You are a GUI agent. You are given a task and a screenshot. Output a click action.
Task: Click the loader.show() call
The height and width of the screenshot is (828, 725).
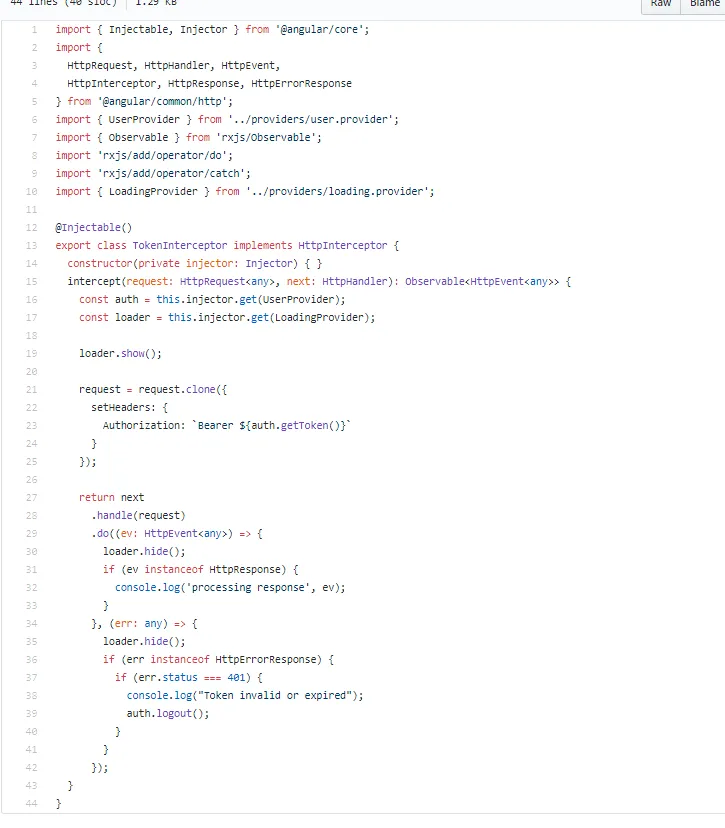[120, 353]
